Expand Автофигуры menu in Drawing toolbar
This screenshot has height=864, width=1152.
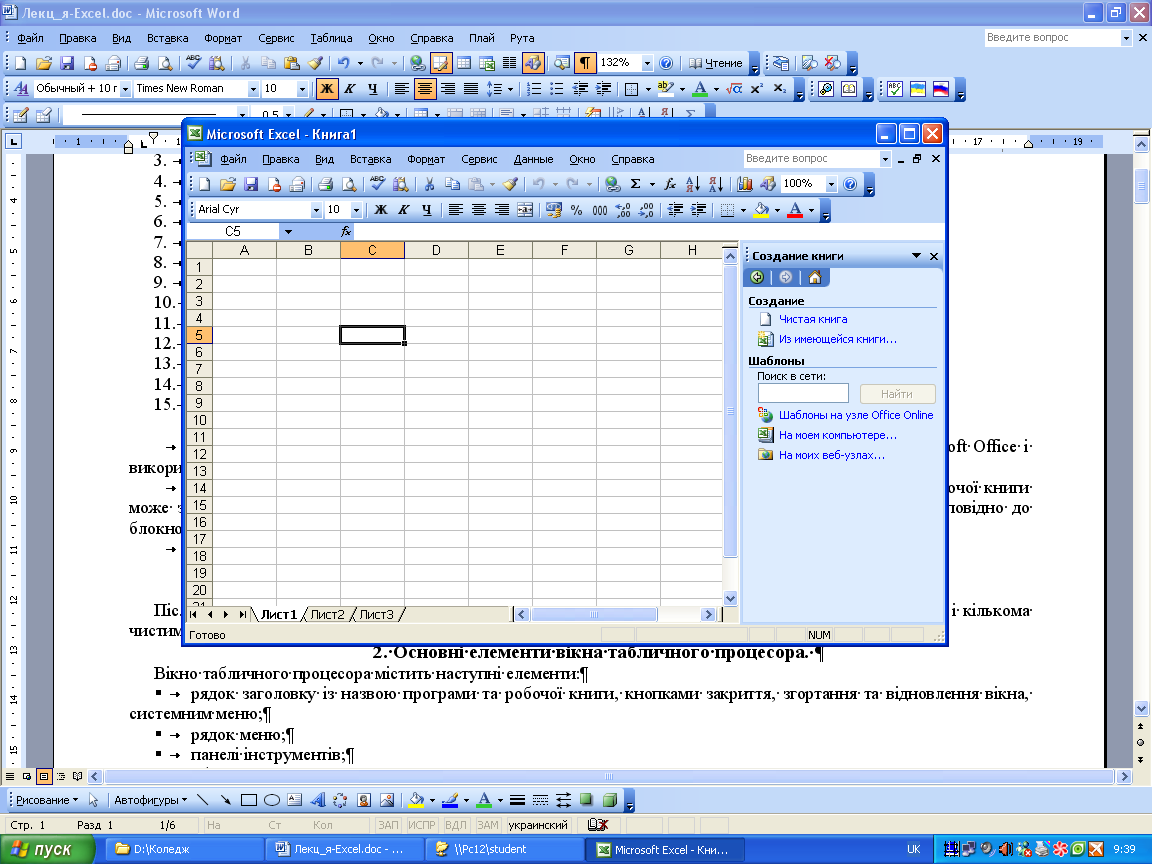point(150,800)
